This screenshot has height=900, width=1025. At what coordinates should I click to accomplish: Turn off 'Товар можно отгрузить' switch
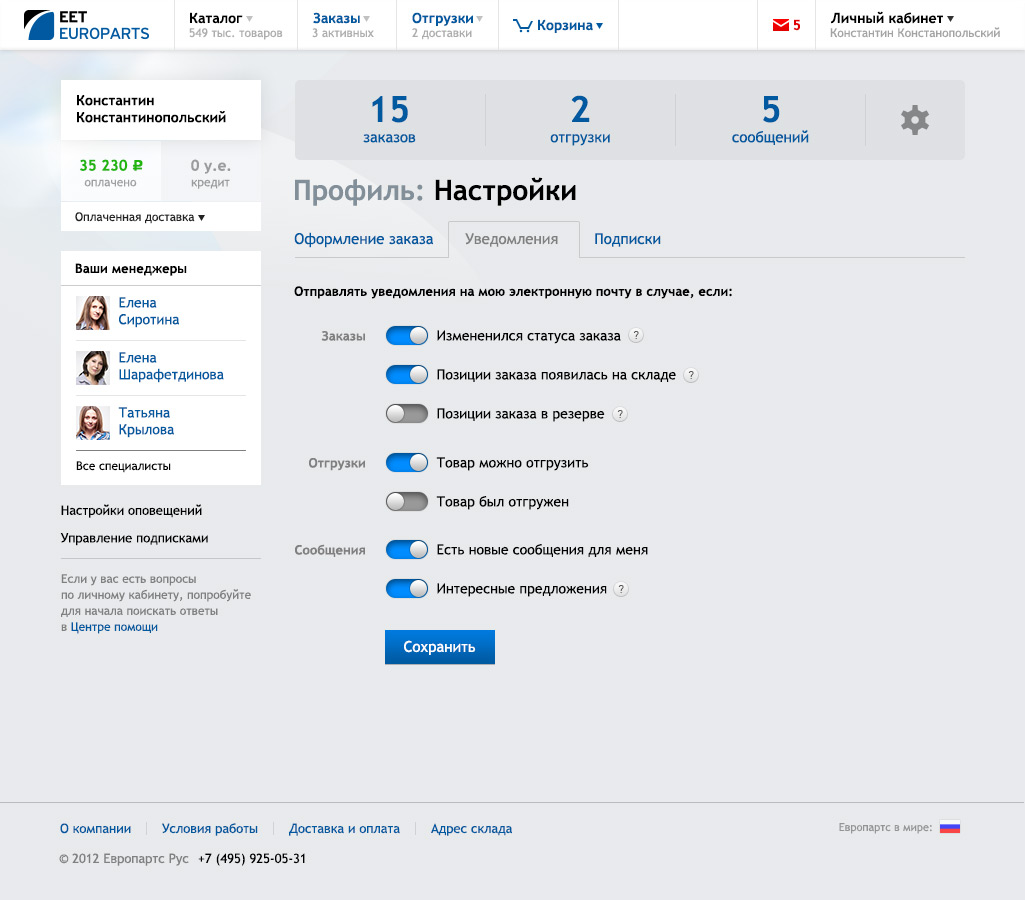pyautogui.click(x=407, y=462)
